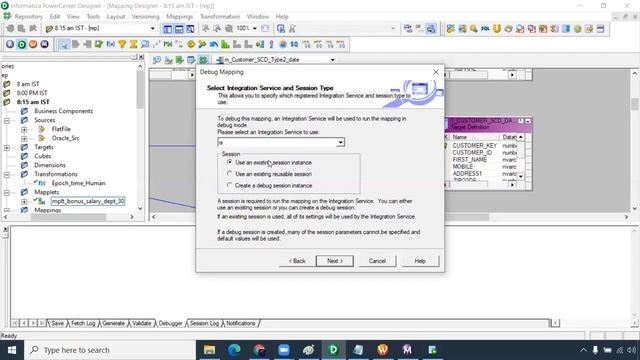The height and width of the screenshot is (360, 640).
Task: Open Designer via the green D icon
Action: coord(22,44)
